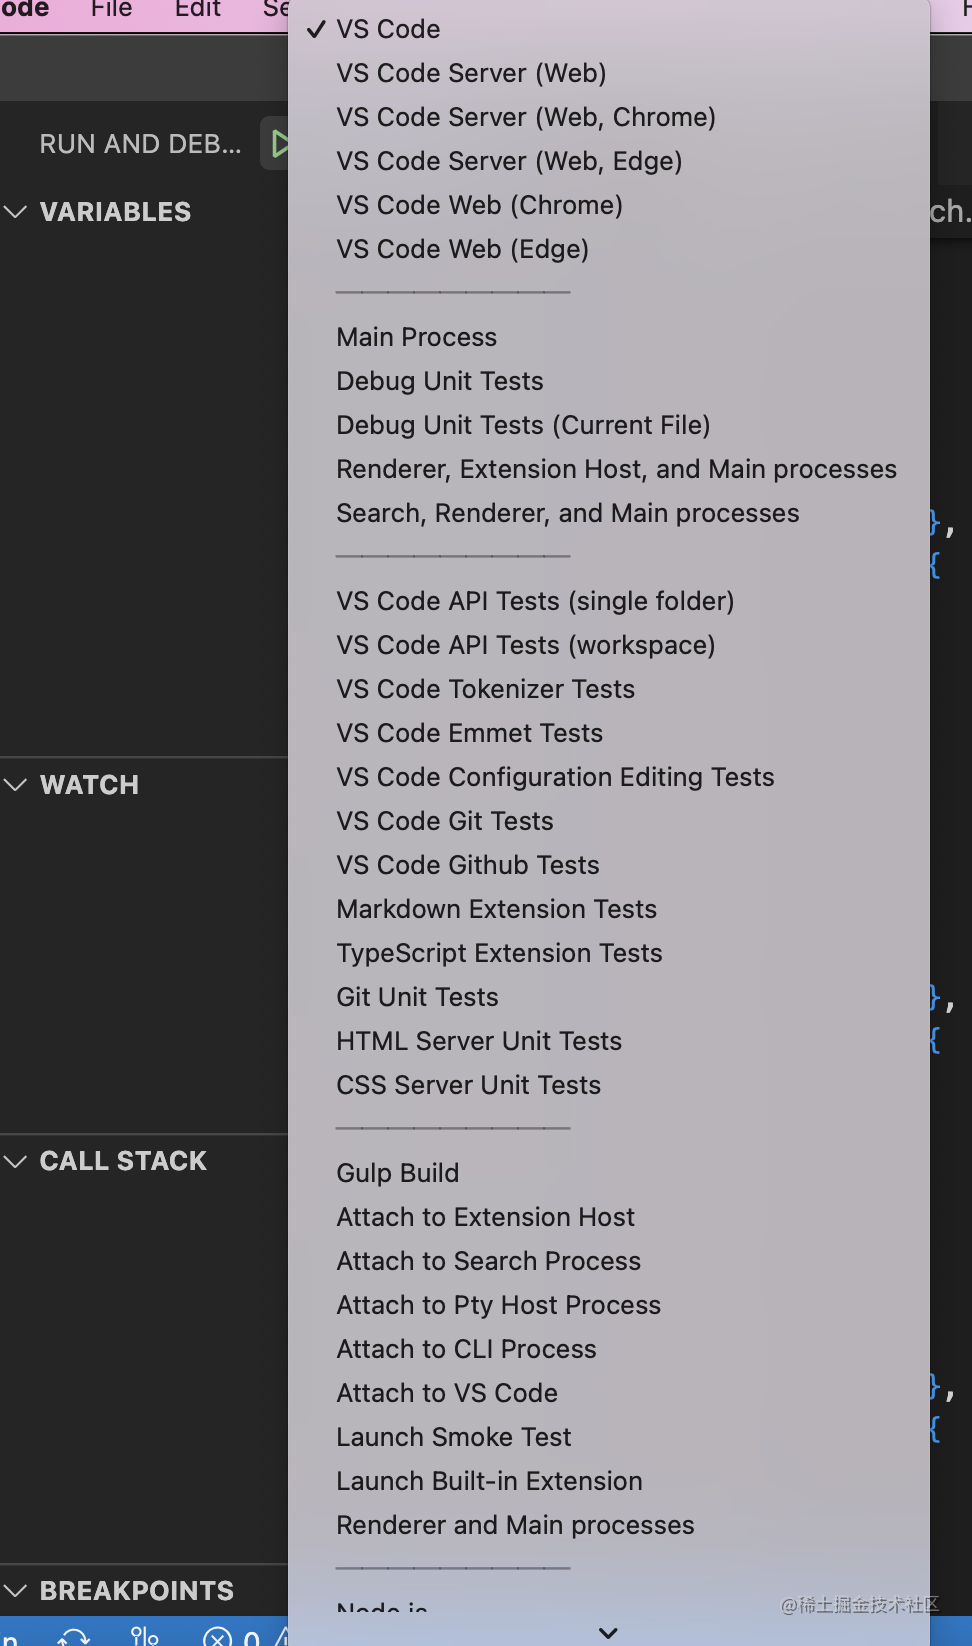
Task: Pick Debug Unit Tests (Current File)
Action: [x=608, y=425]
